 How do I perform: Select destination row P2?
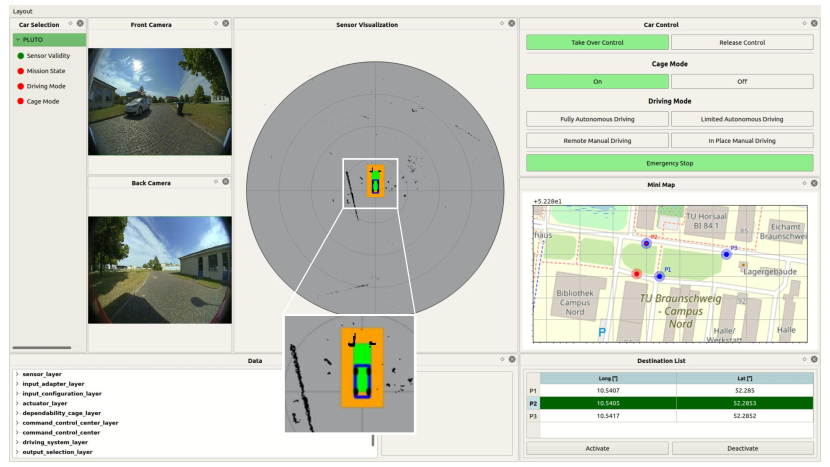click(533, 403)
